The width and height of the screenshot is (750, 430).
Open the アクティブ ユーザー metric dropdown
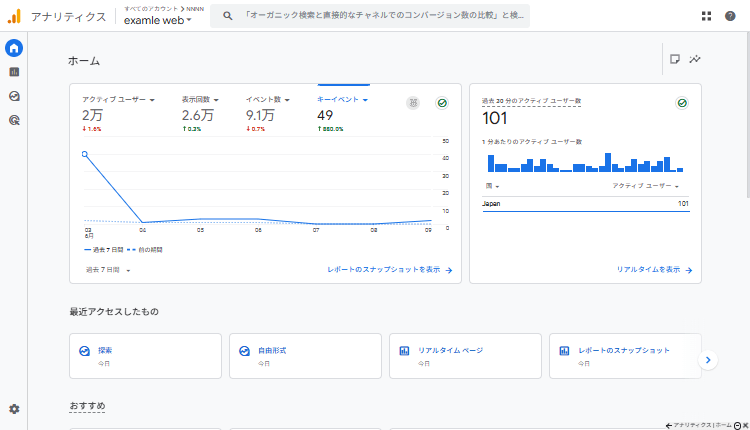[118, 100]
